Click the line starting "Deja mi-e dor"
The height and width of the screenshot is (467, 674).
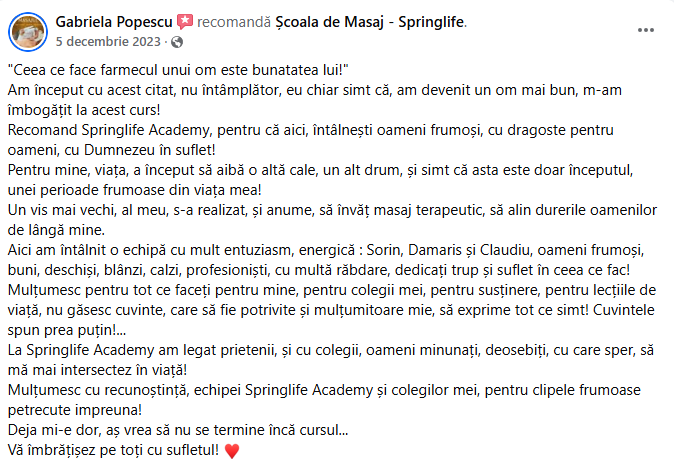[x=178, y=431]
